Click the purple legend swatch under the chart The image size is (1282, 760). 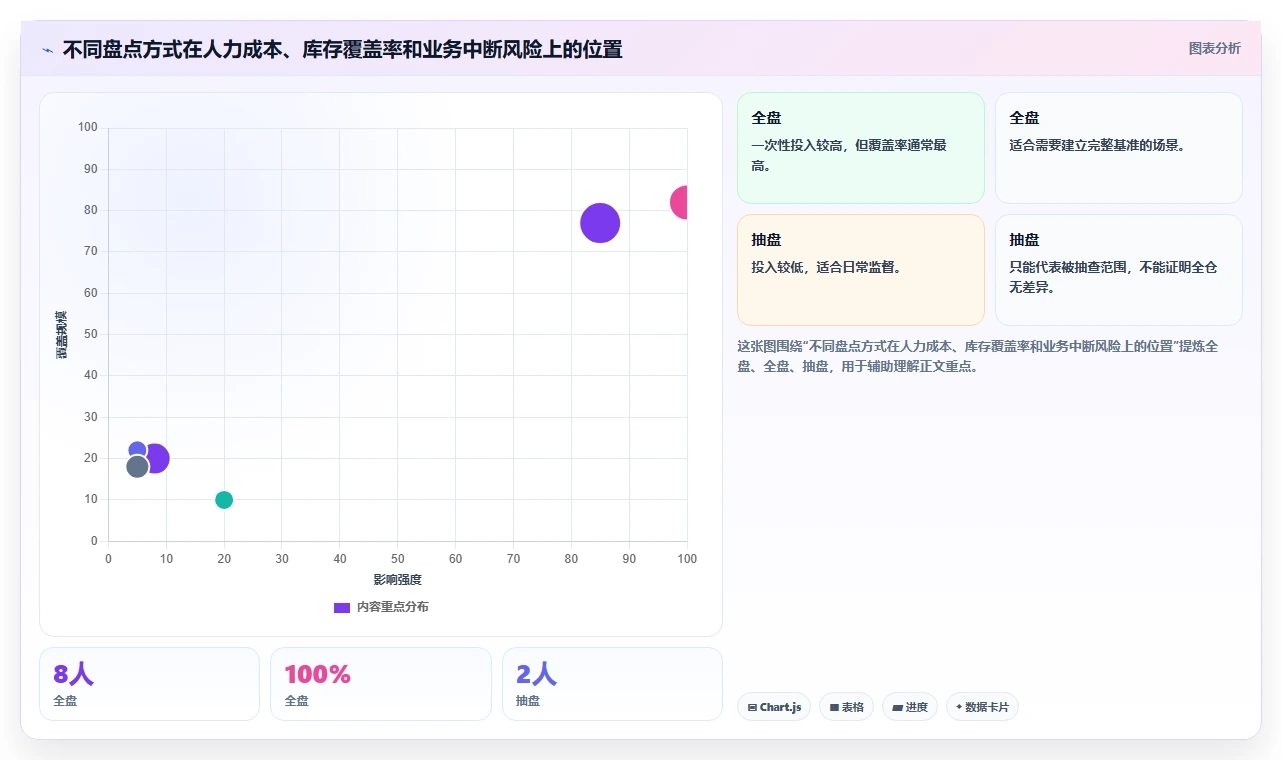pos(342,607)
